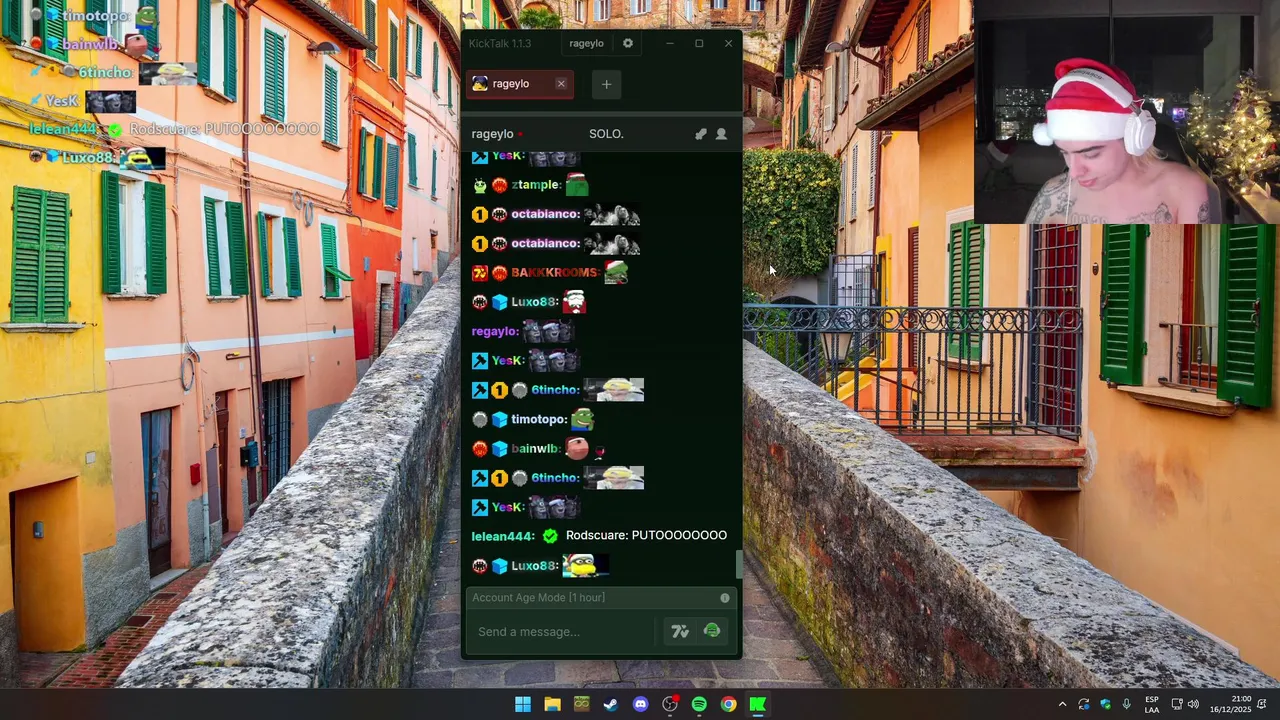The width and height of the screenshot is (1280, 720).
Task: Click lelean444 username in chat
Action: [x=503, y=537]
